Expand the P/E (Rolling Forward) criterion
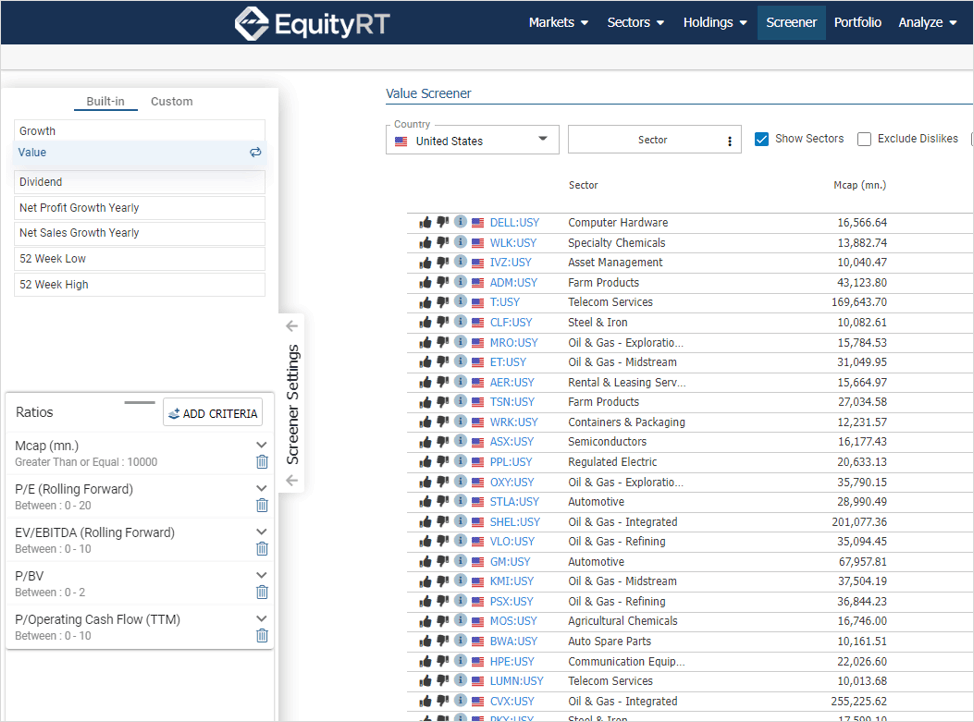This screenshot has height=722, width=974. tap(262, 488)
